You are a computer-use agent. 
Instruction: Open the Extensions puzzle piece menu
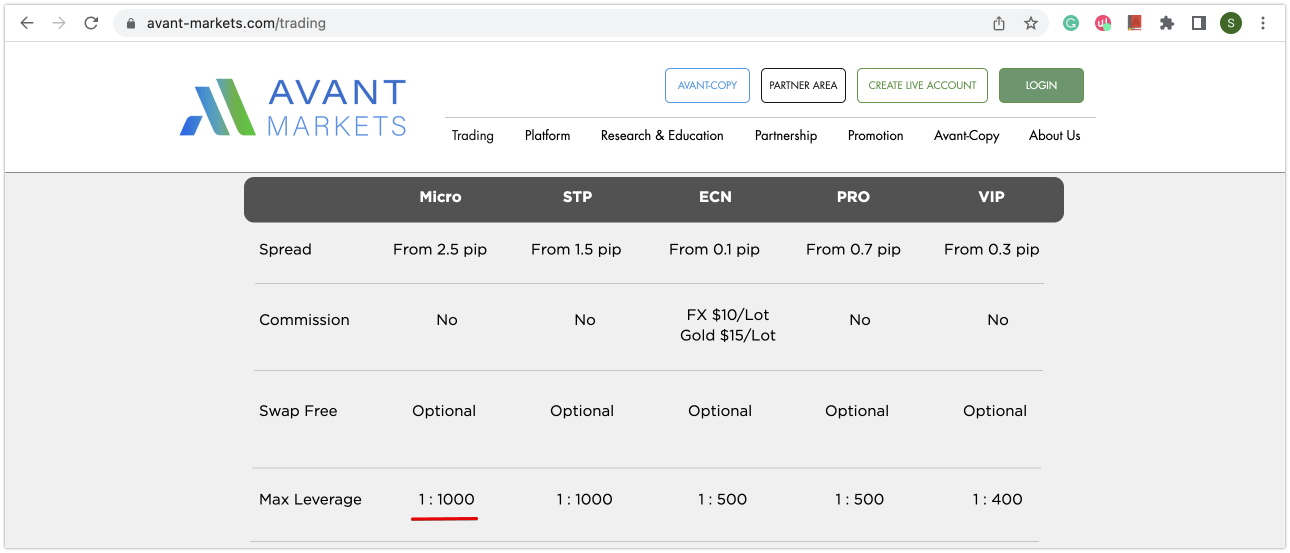[x=1167, y=23]
